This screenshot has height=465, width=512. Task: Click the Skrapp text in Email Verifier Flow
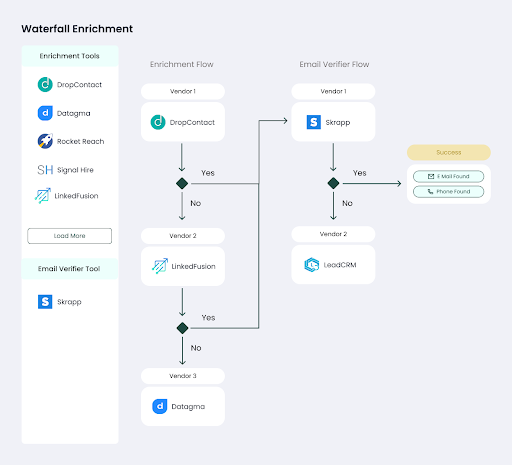coord(338,122)
